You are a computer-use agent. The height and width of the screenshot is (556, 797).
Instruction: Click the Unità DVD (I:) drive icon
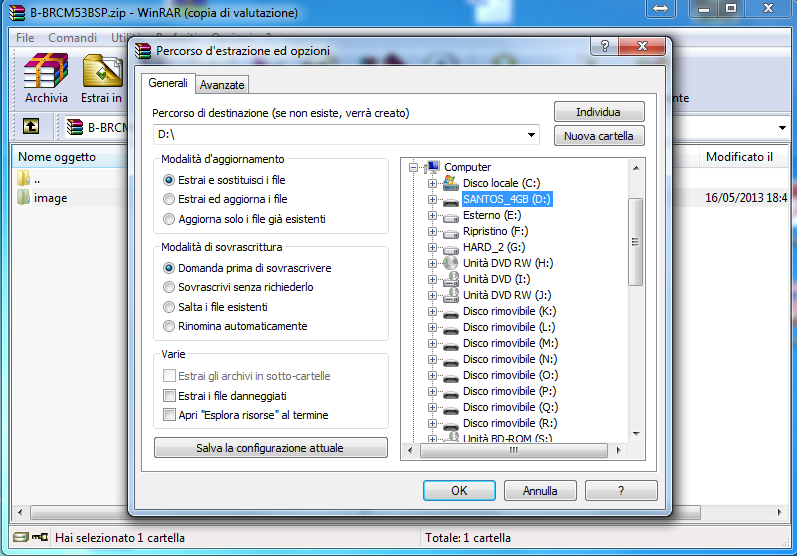coord(450,279)
